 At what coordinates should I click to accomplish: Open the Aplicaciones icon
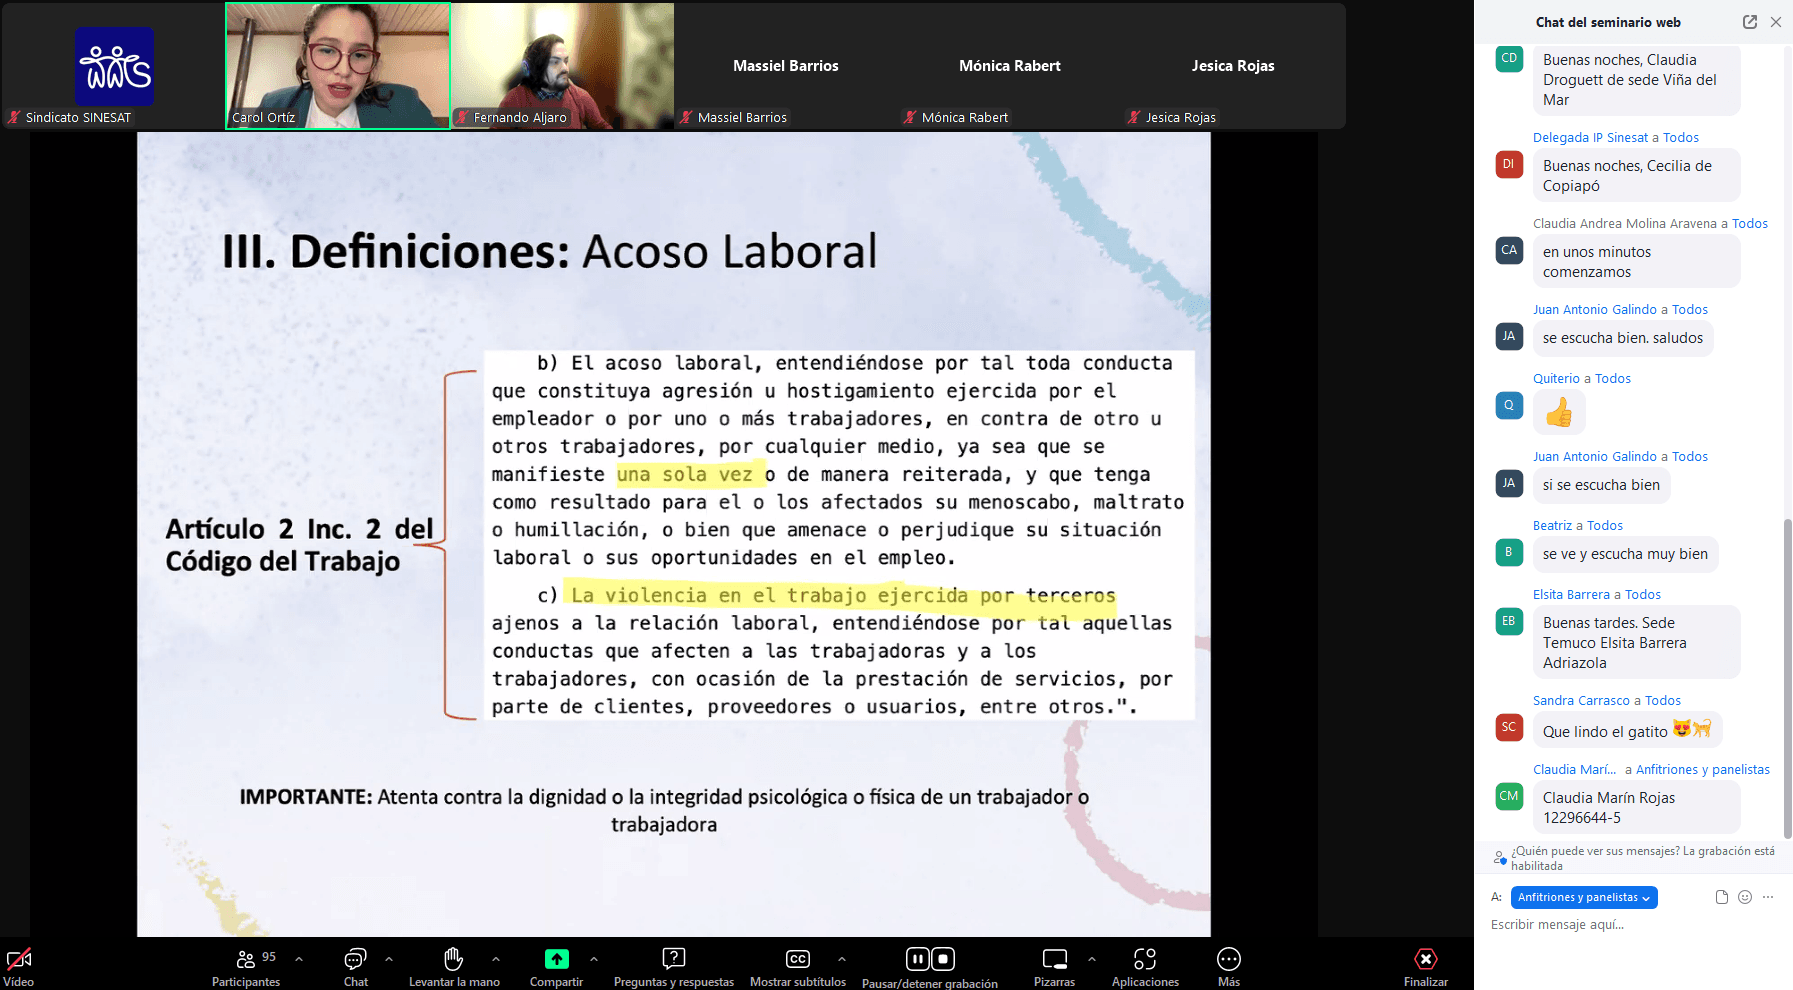pyautogui.click(x=1145, y=960)
